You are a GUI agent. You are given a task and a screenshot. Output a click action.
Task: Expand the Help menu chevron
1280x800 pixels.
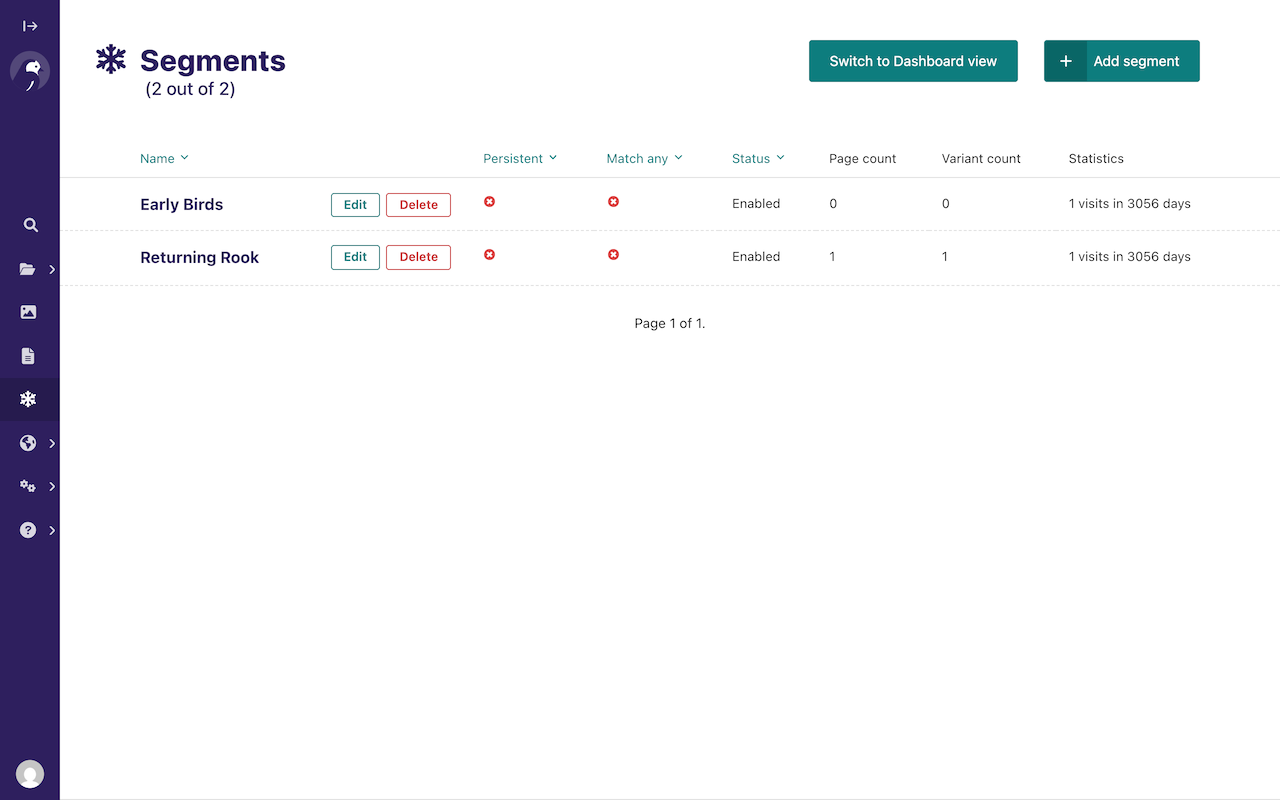click(x=52, y=530)
